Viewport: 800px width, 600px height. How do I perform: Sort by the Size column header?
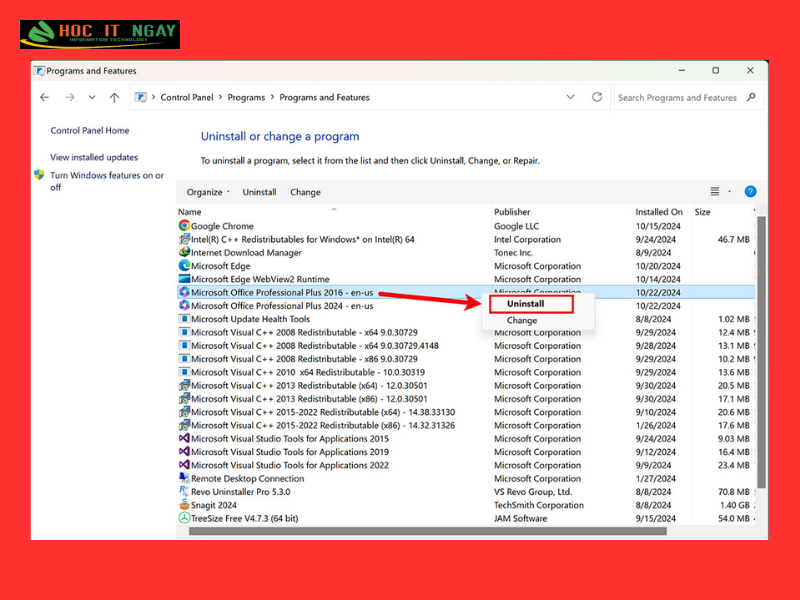703,212
